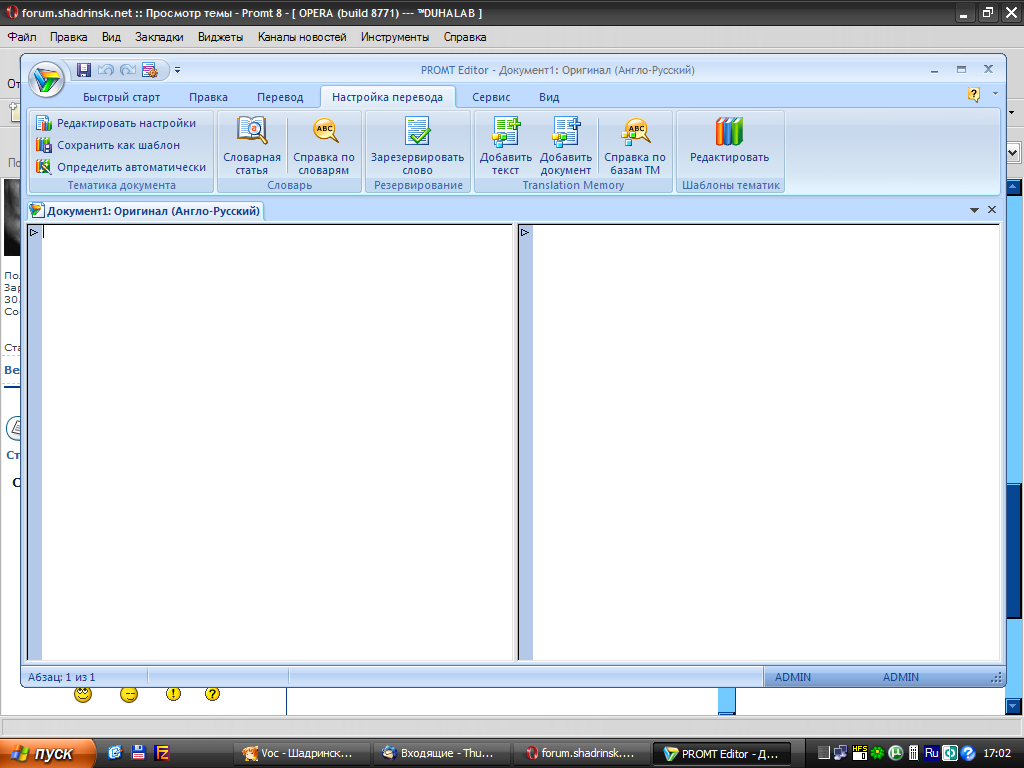Switch to the Правка ribbon tab
Viewport: 1024px width, 768px height.
[208, 97]
